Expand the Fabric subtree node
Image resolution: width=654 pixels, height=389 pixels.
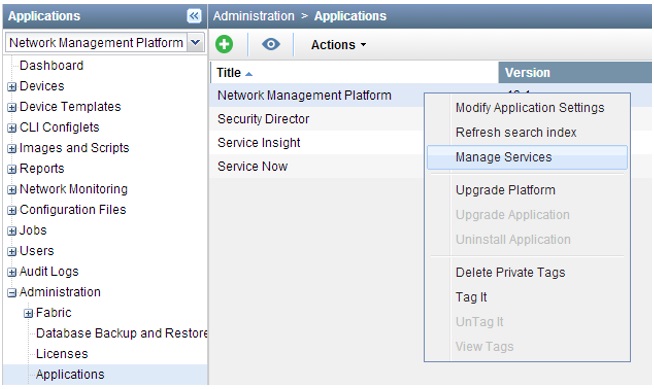[x=28, y=313]
